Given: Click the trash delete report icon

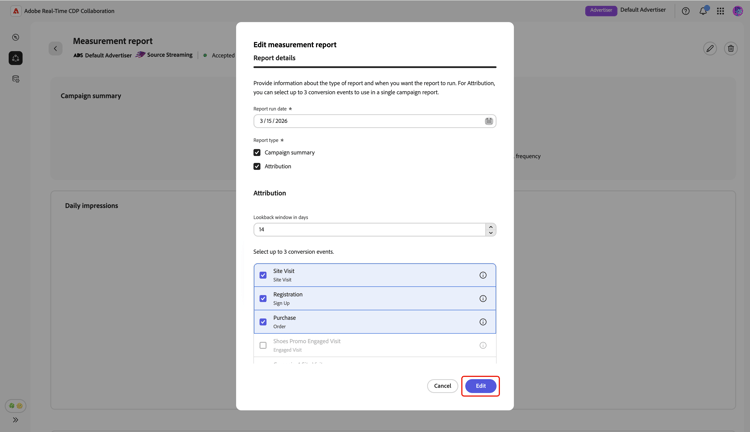Looking at the screenshot, I should point(731,48).
